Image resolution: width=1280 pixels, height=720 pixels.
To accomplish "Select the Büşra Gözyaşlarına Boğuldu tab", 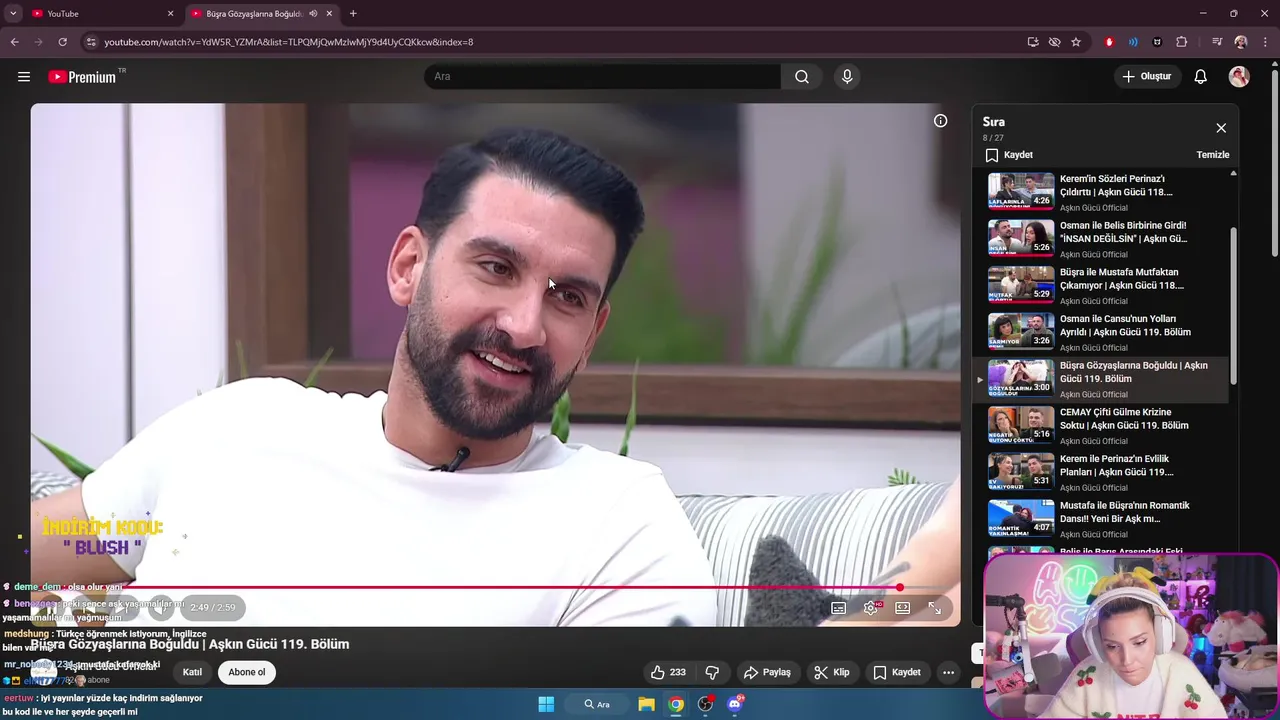I will click(262, 14).
